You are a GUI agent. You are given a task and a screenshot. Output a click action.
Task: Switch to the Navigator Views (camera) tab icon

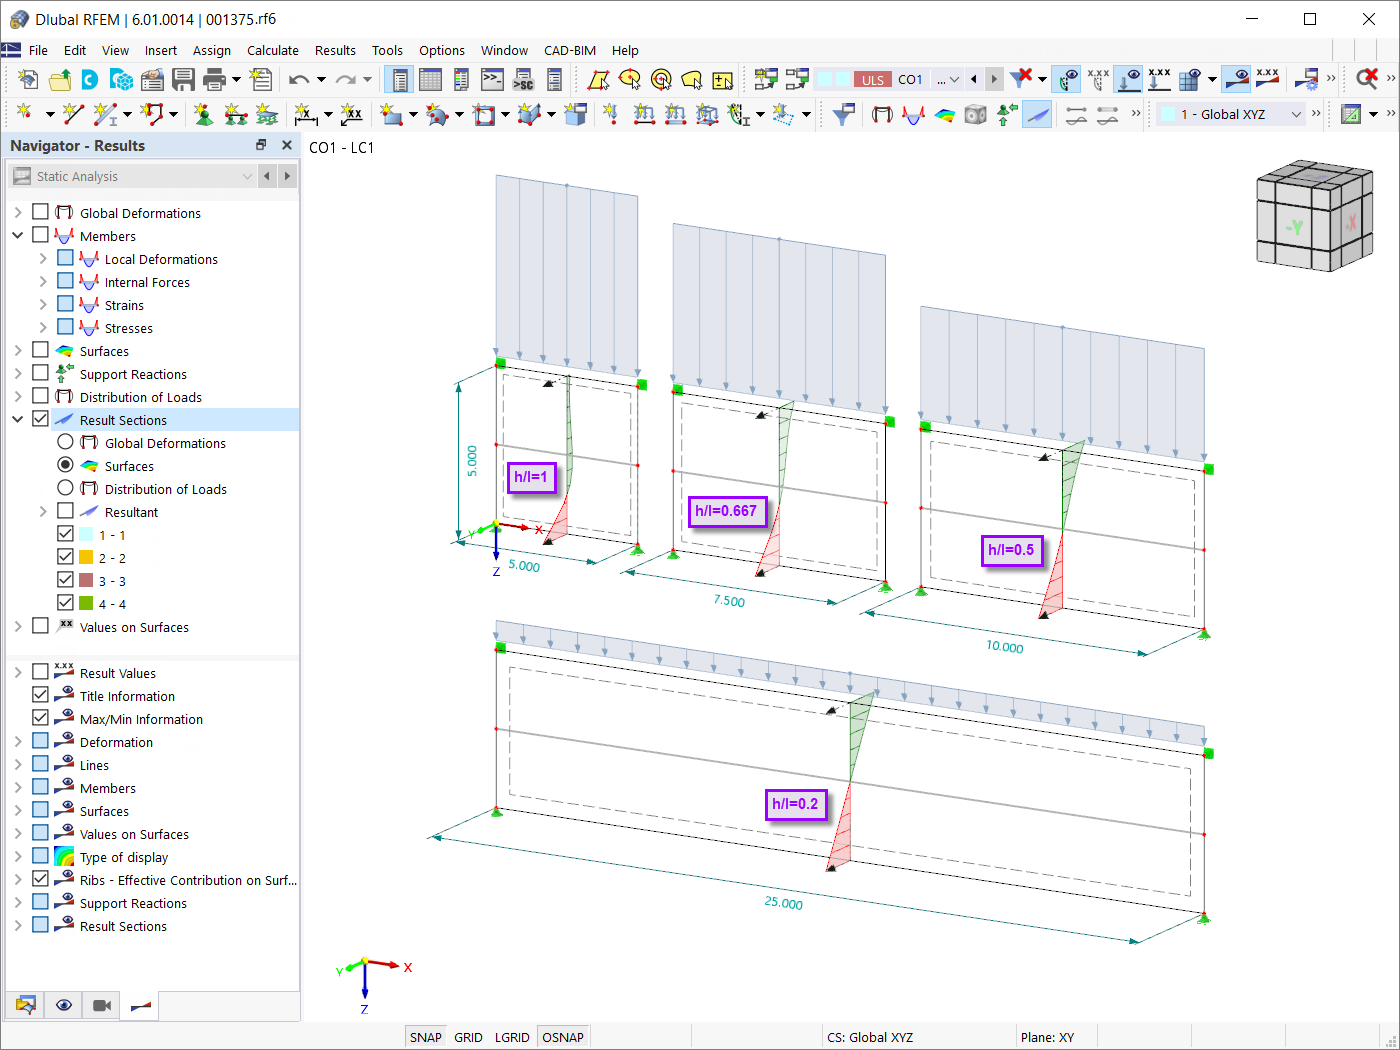(102, 1005)
